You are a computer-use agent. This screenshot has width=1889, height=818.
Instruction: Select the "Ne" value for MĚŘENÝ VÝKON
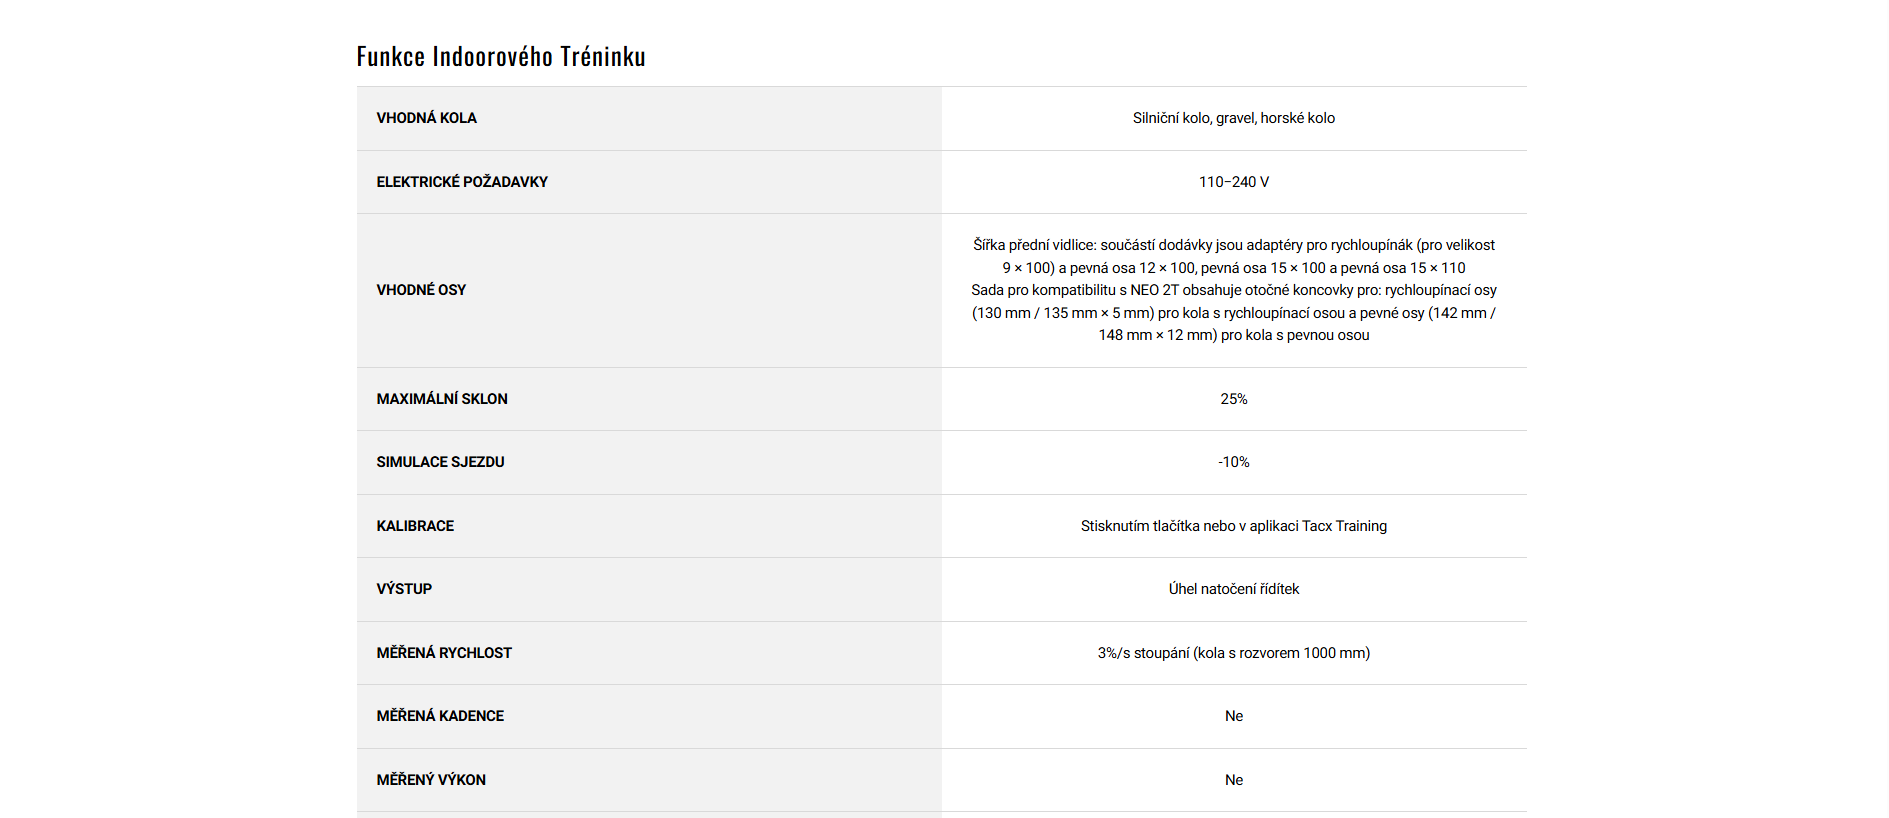point(1233,780)
